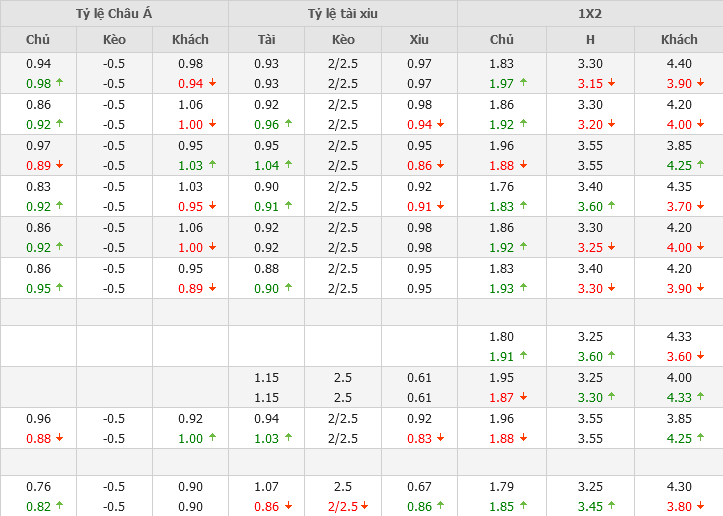Click the Xỉu column header

[x=419, y=40]
